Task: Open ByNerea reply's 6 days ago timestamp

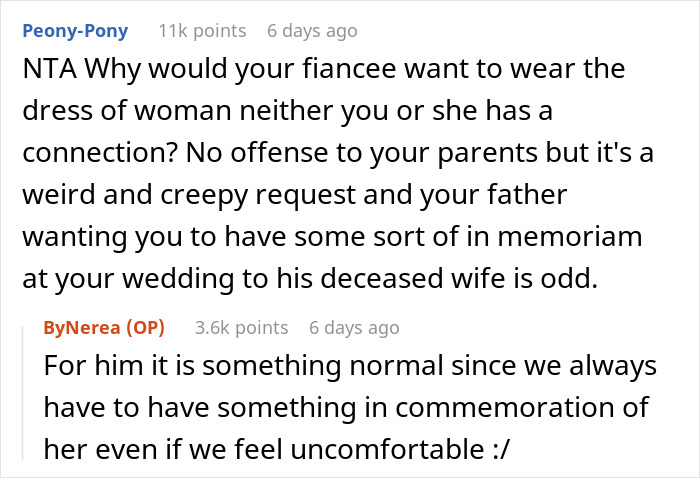Action: [x=354, y=328]
